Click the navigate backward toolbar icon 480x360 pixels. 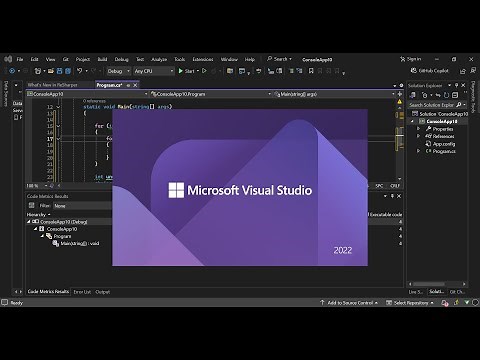coord(12,71)
